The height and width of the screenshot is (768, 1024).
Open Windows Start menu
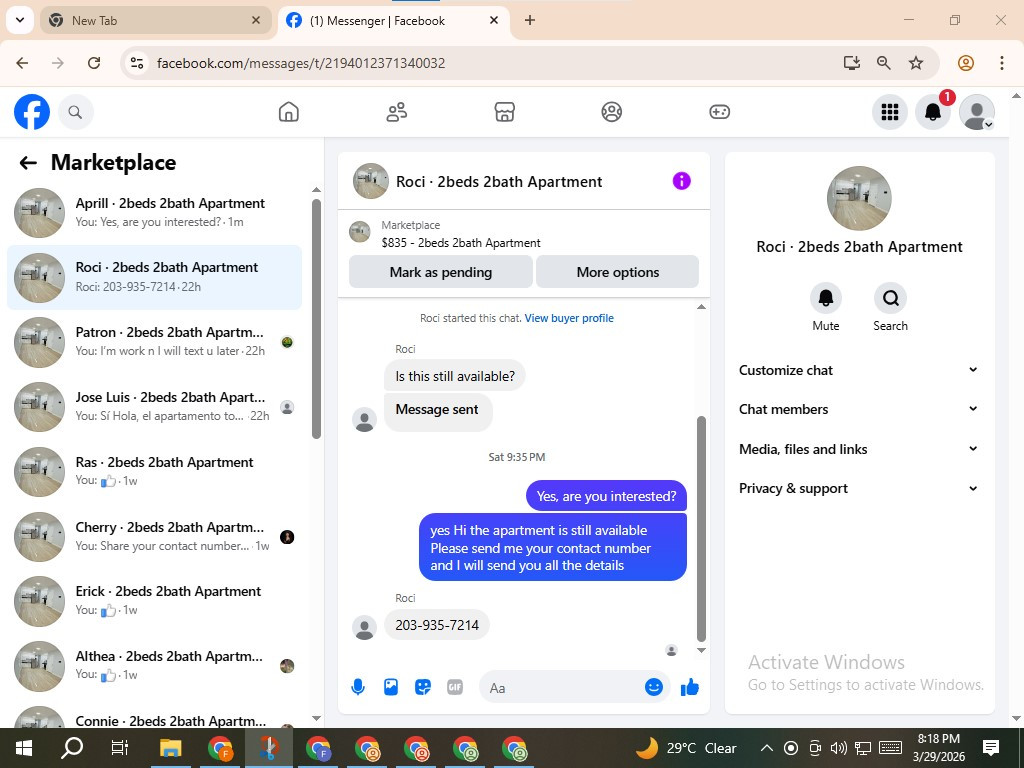point(23,748)
